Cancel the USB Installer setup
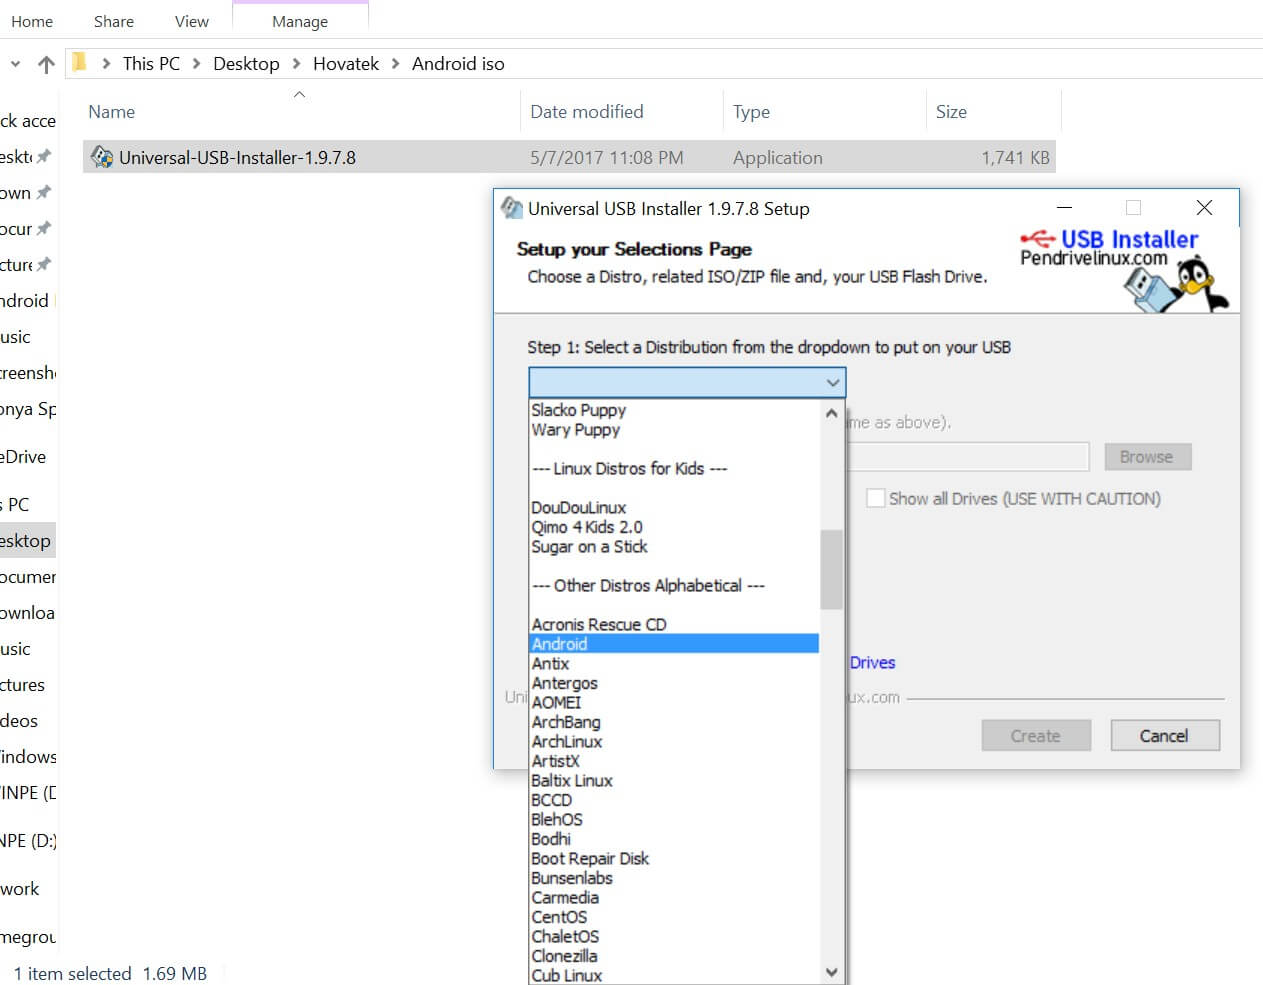This screenshot has height=985, width=1263. 1164,735
